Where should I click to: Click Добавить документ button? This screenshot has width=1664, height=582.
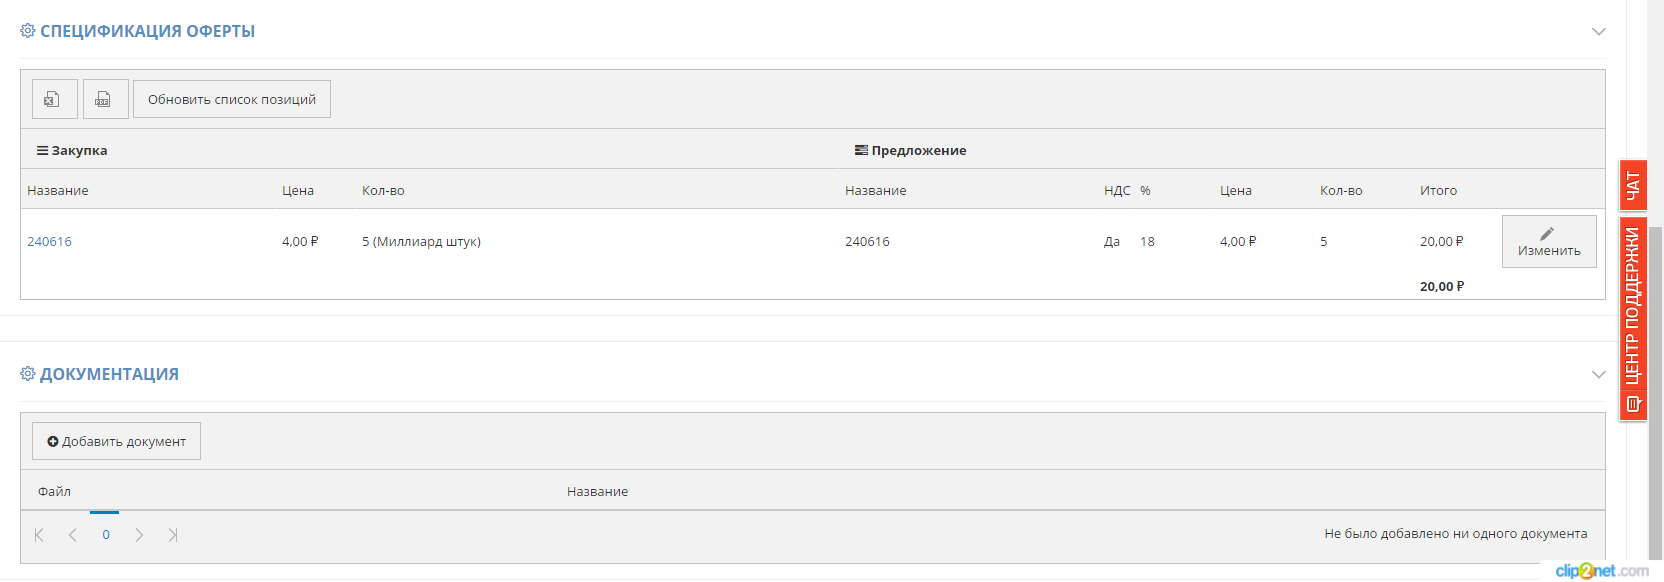116,441
